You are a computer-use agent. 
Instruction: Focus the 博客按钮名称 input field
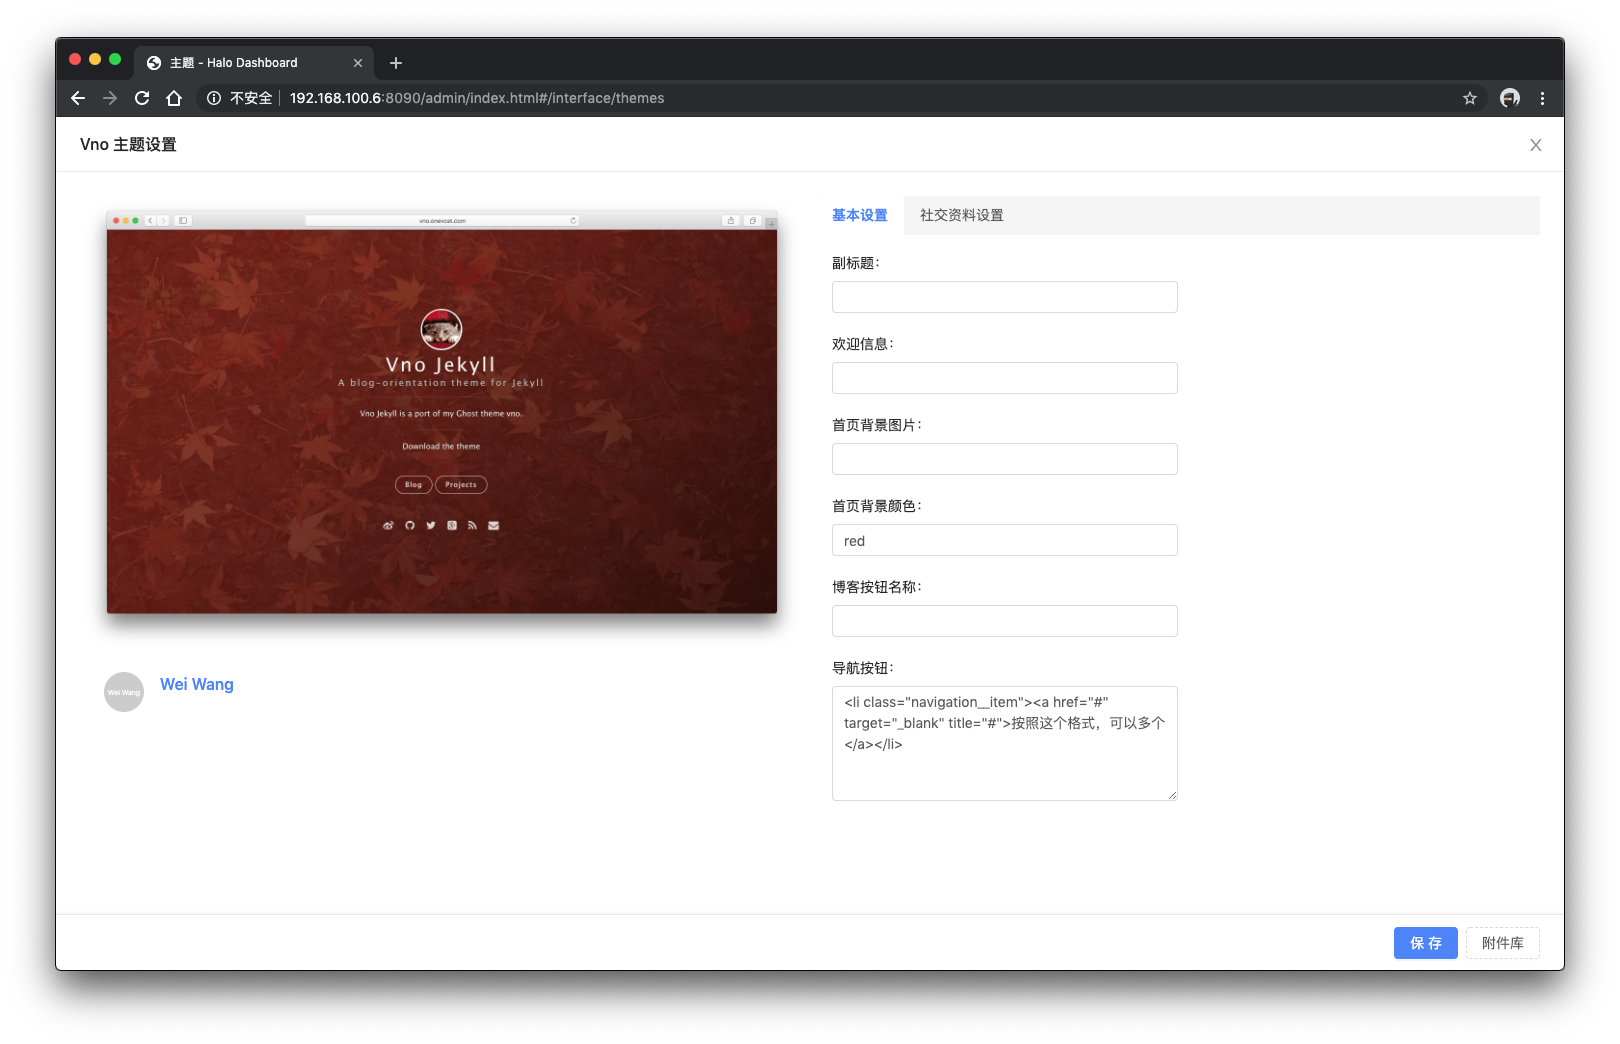pyautogui.click(x=1005, y=621)
